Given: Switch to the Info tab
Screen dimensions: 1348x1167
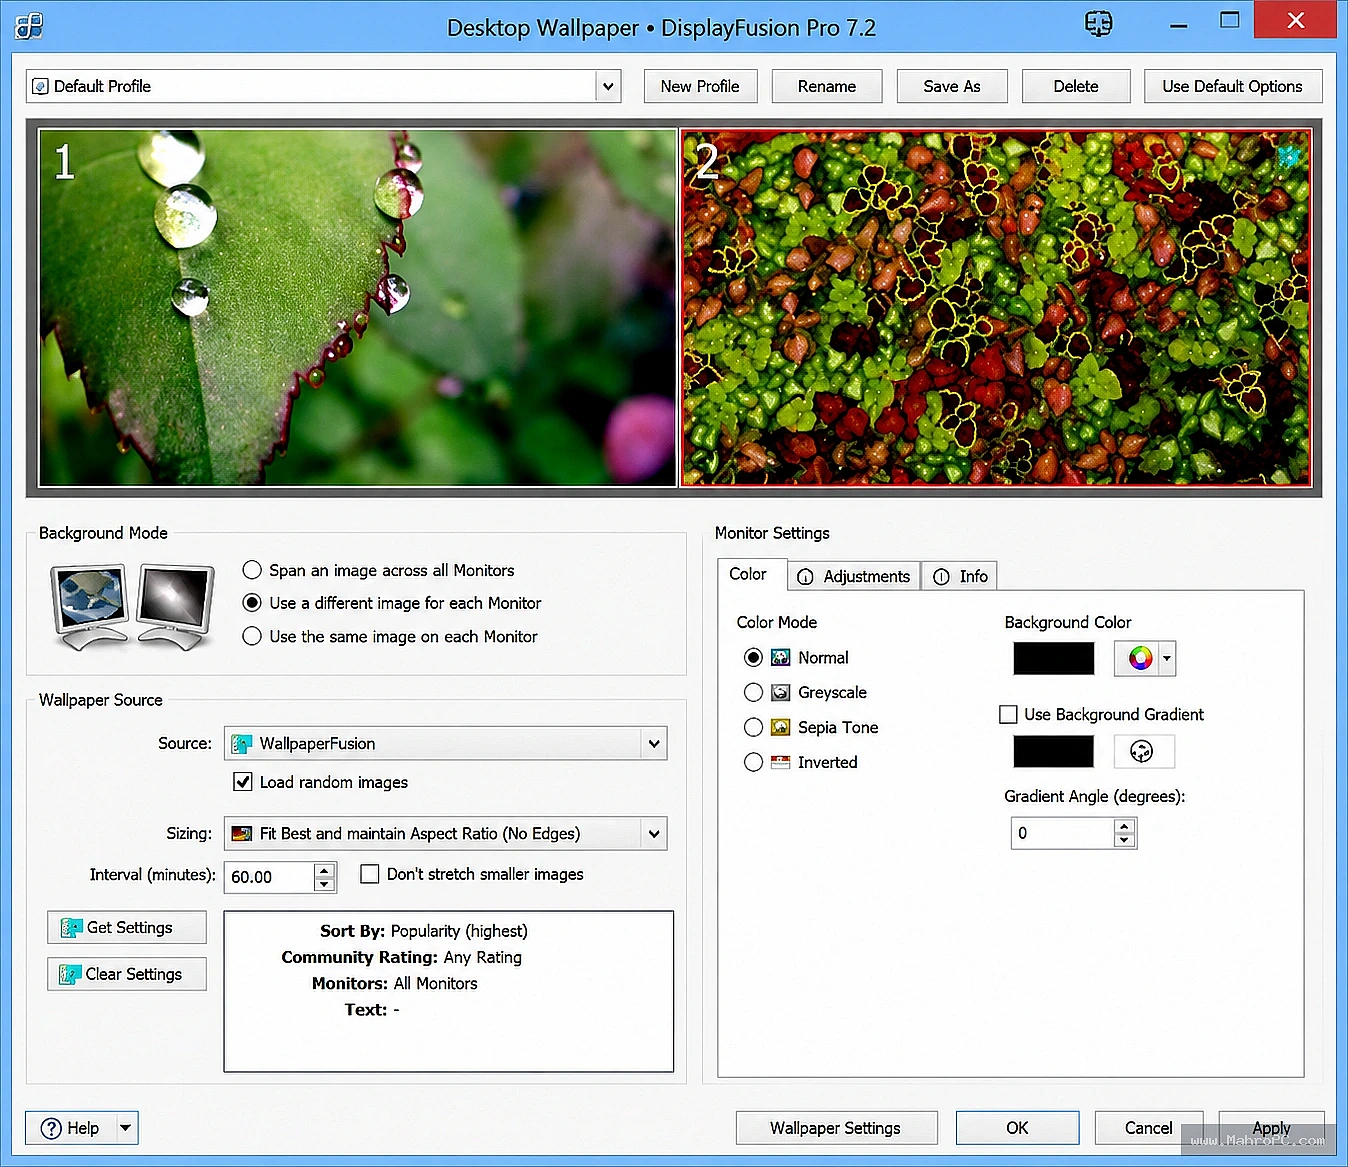Looking at the screenshot, I should click(x=960, y=577).
